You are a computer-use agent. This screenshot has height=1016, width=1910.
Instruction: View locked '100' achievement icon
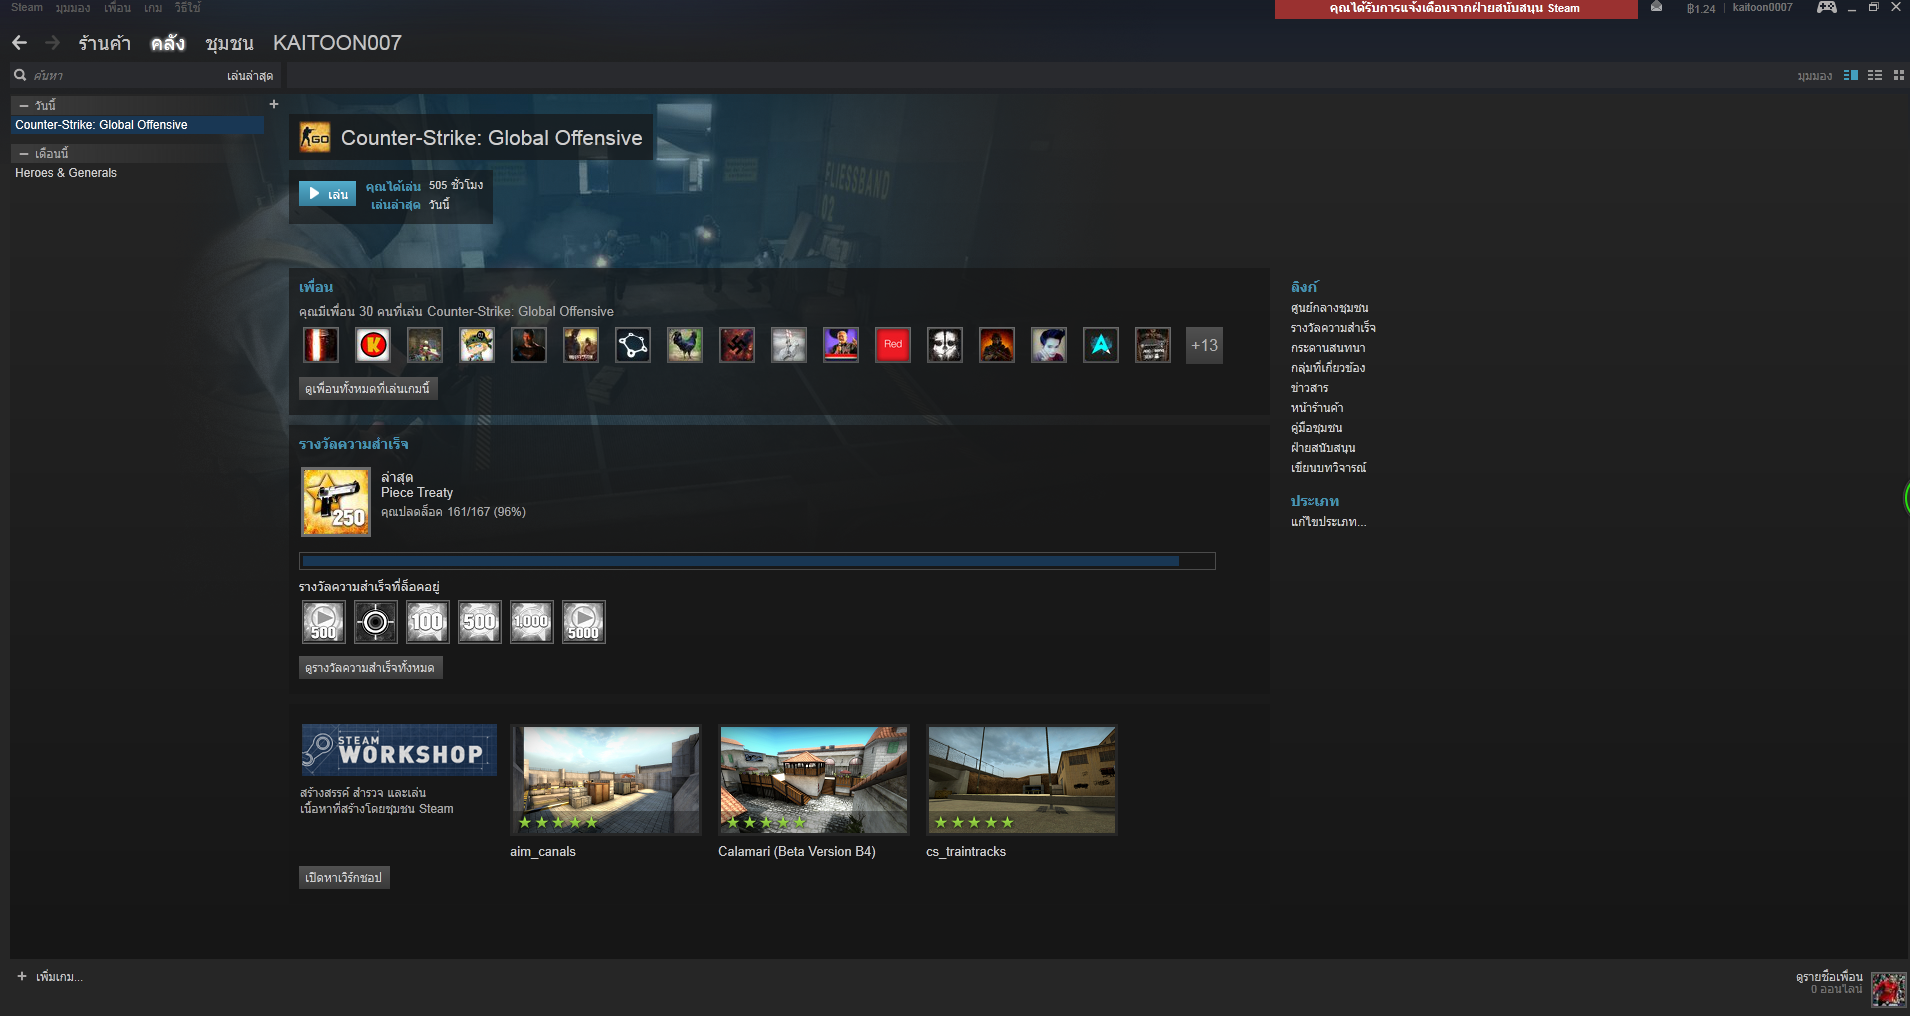pos(428,622)
